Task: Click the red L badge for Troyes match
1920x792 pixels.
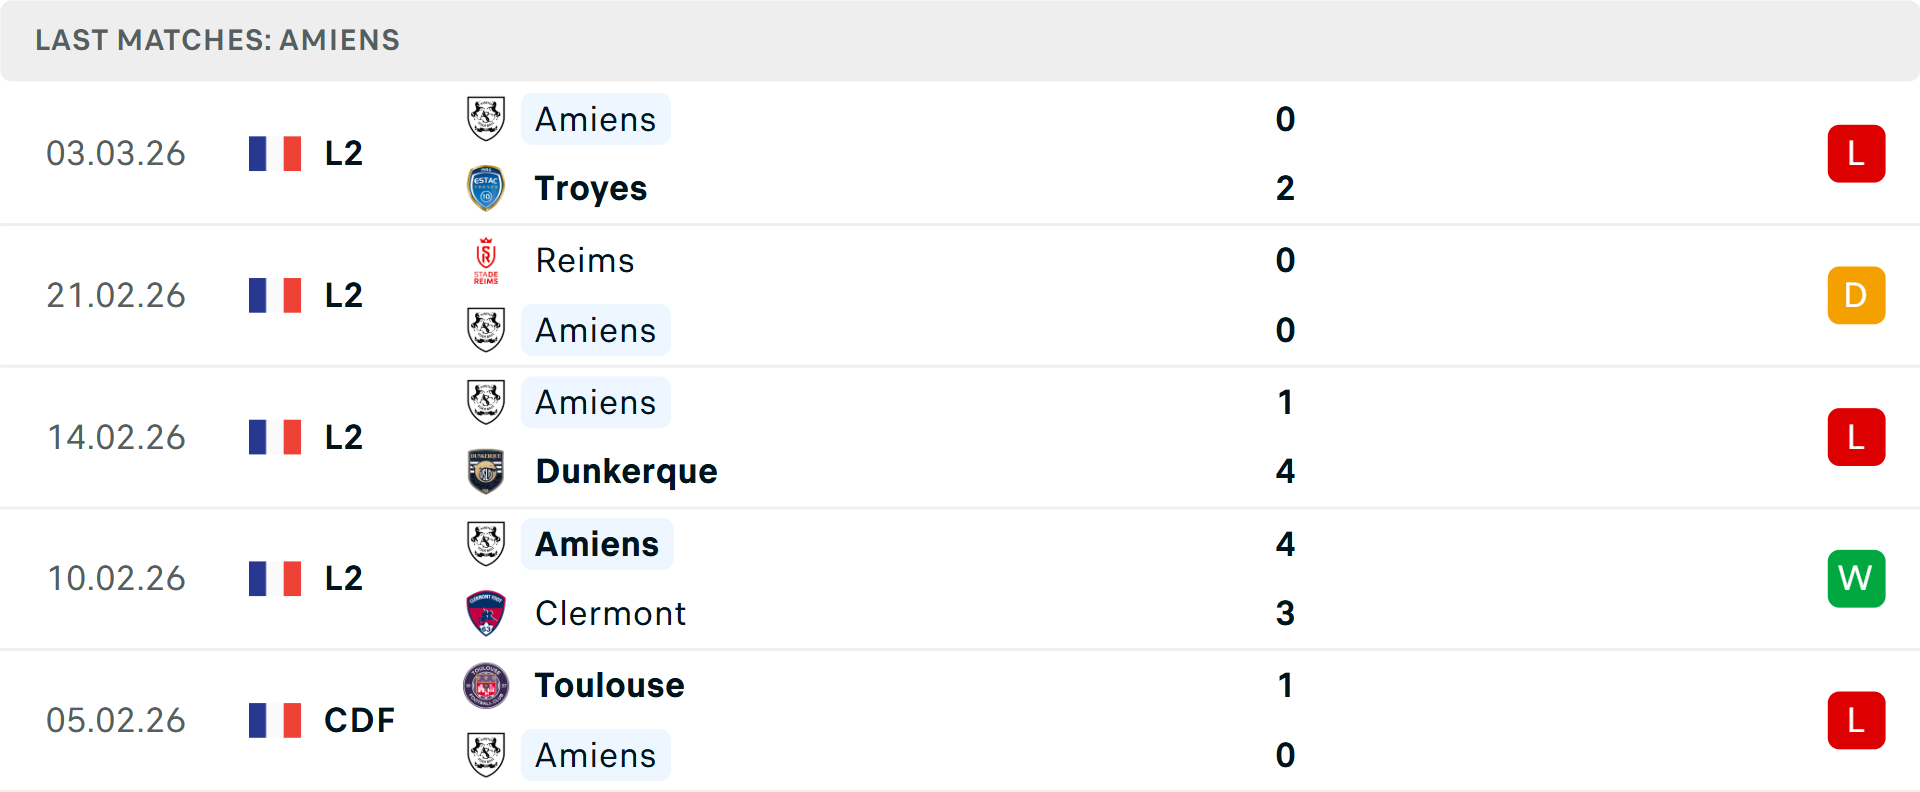Action: pos(1856,153)
